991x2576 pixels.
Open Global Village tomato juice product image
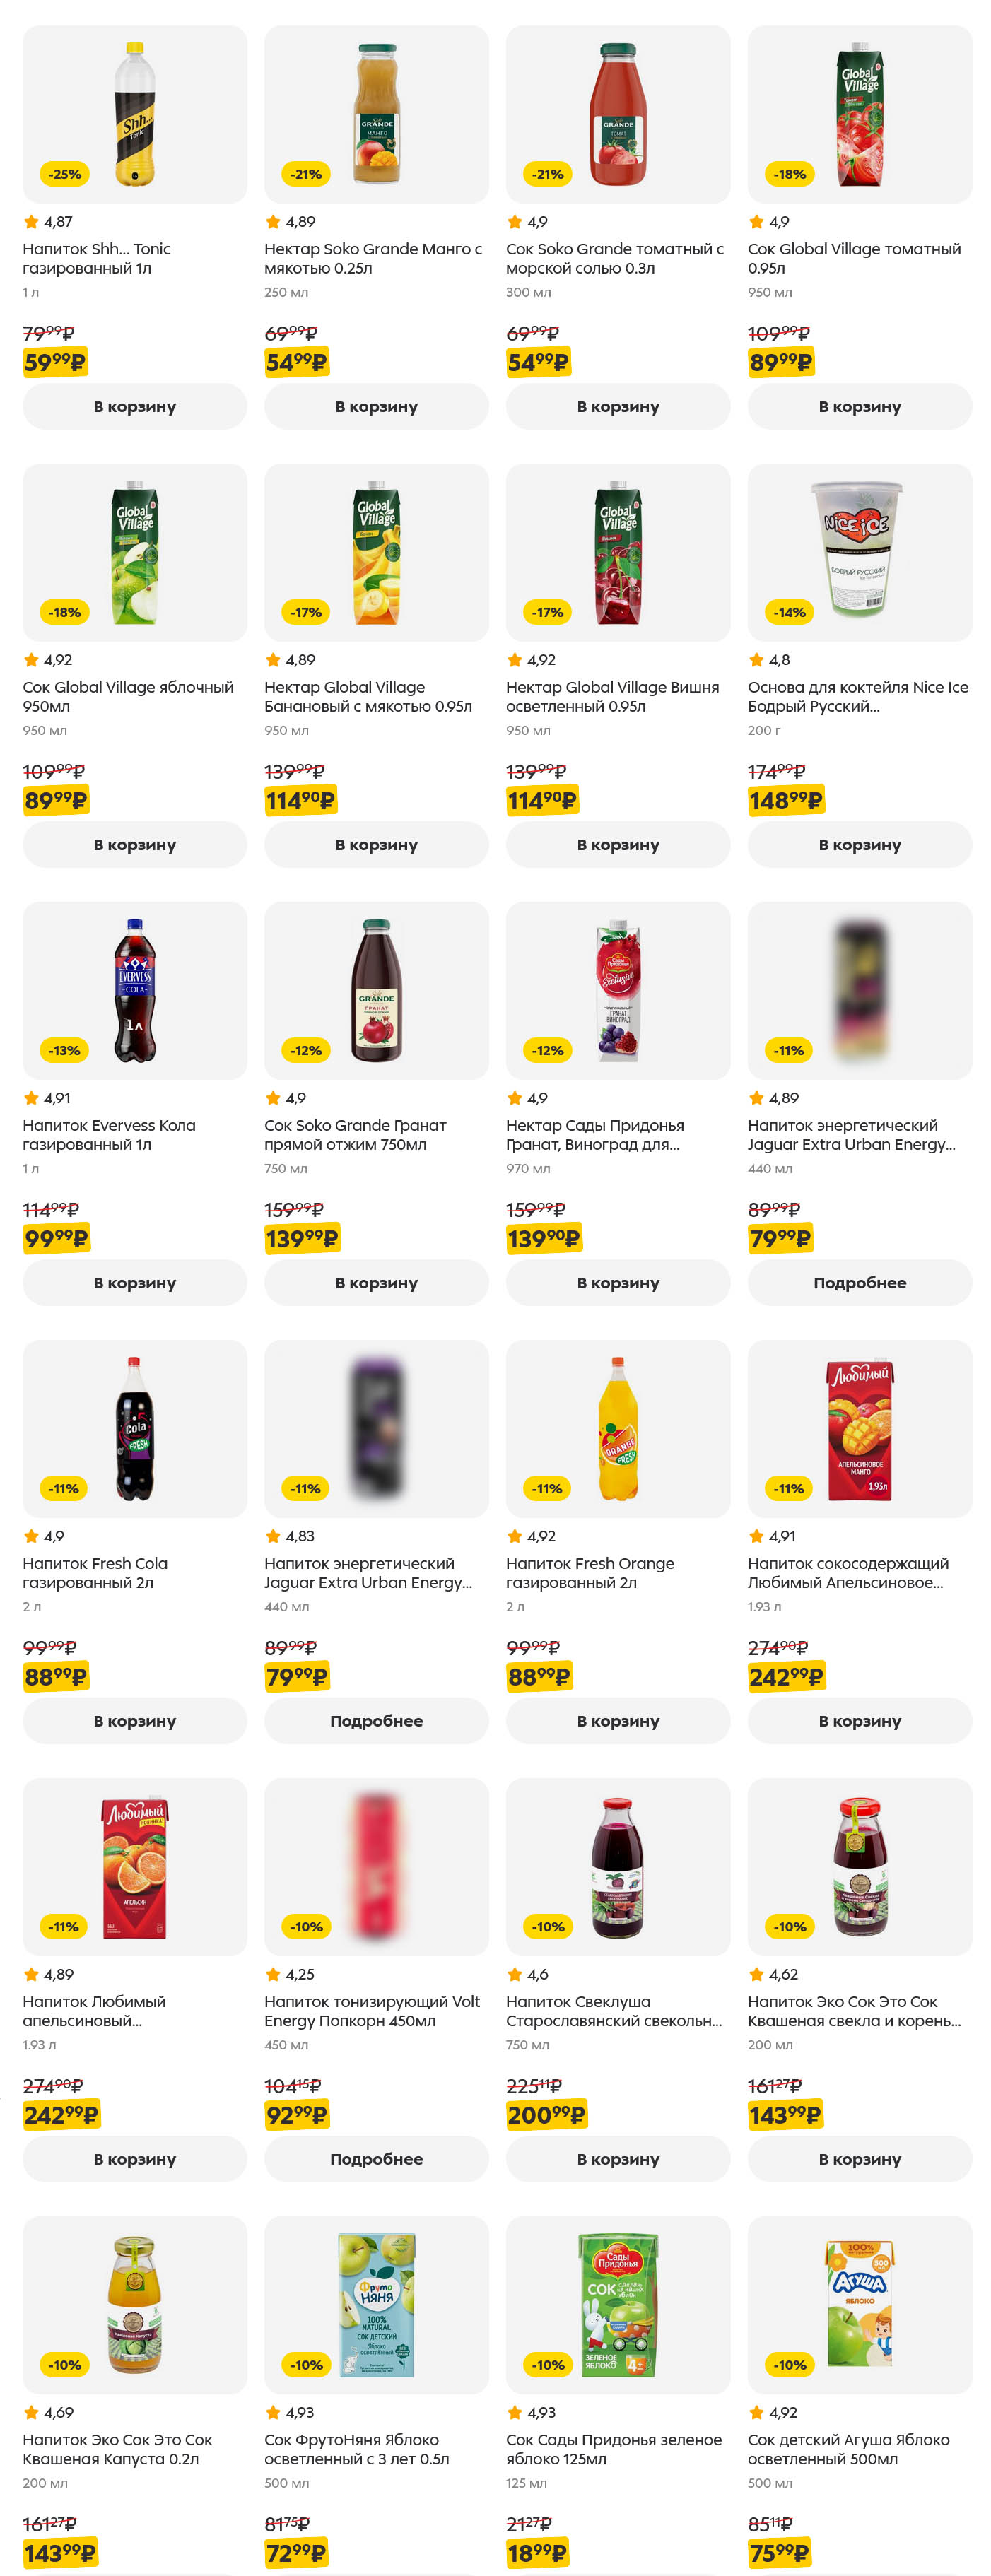859,114
